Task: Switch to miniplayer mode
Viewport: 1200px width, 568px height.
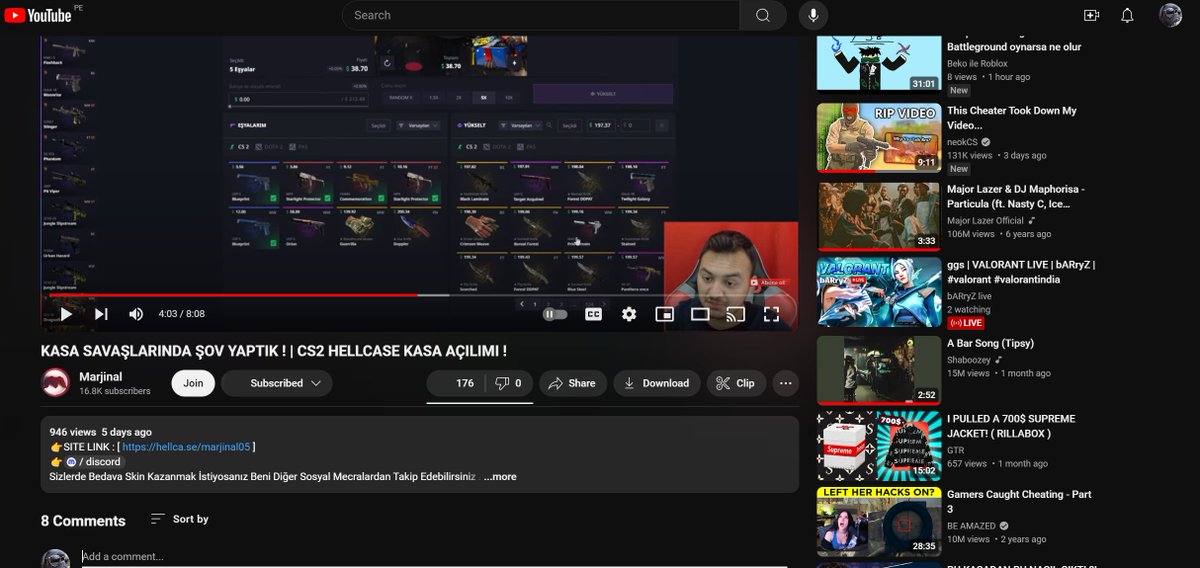Action: tap(664, 314)
